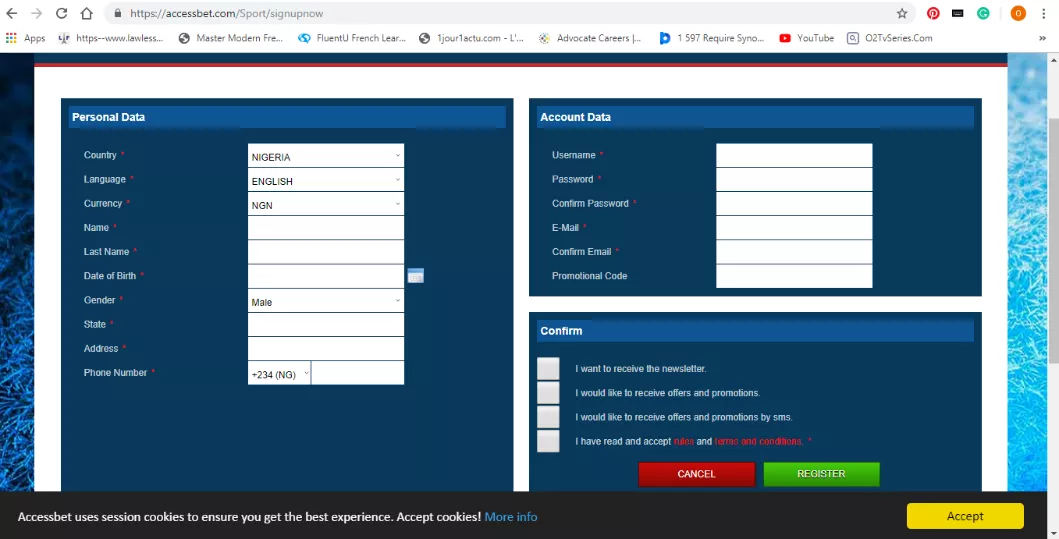Focus the Confirm Email field

794,252
